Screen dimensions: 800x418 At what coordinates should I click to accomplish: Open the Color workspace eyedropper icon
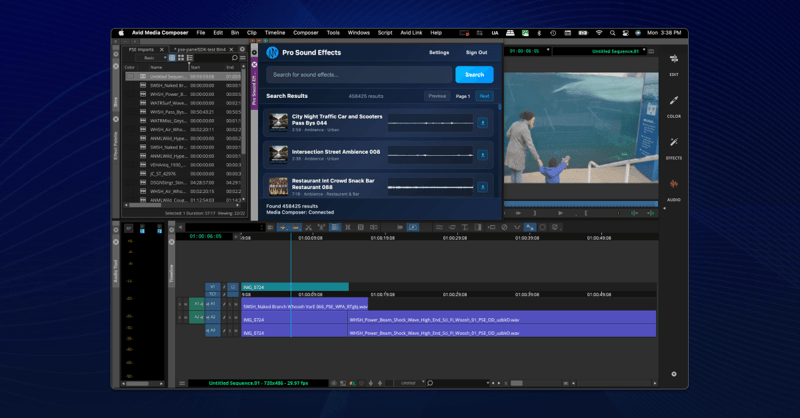pos(673,101)
